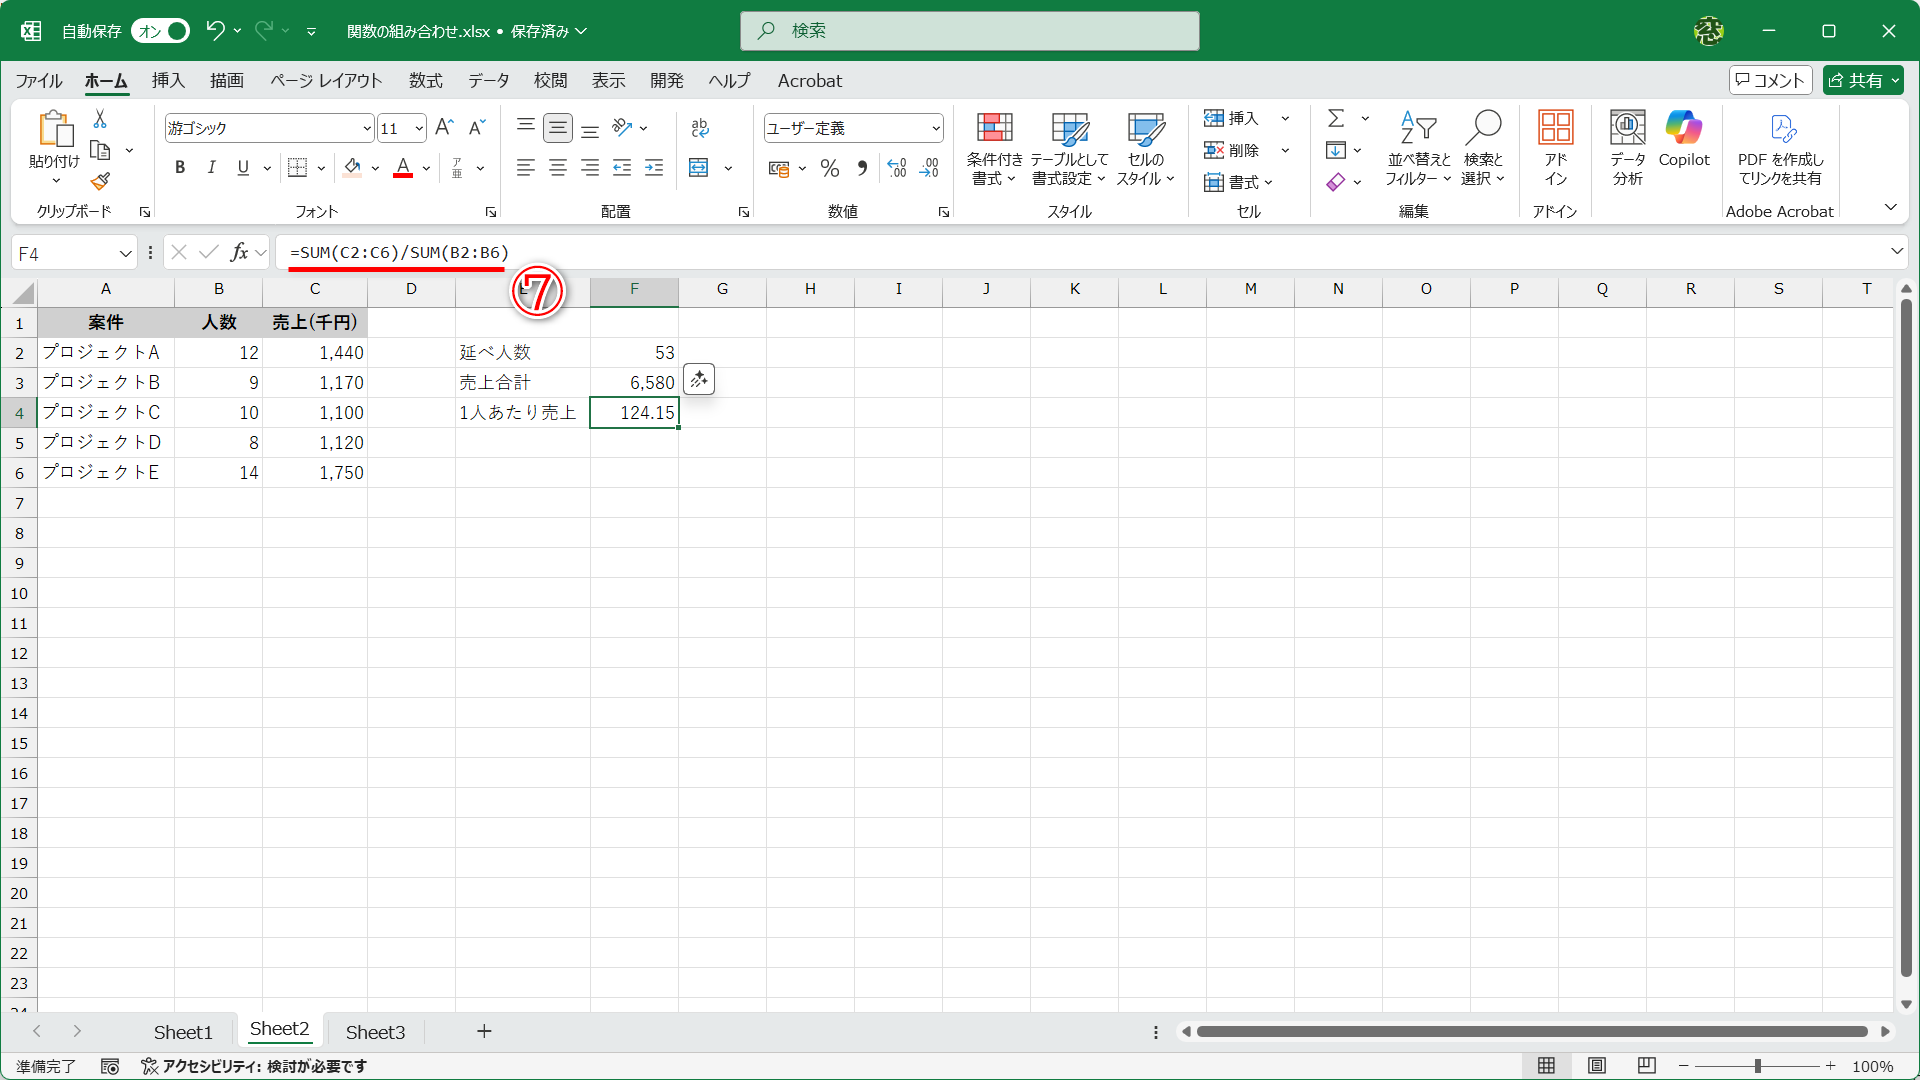The height and width of the screenshot is (1080, 1920).
Task: Open the number format dropdown
Action: coord(936,128)
